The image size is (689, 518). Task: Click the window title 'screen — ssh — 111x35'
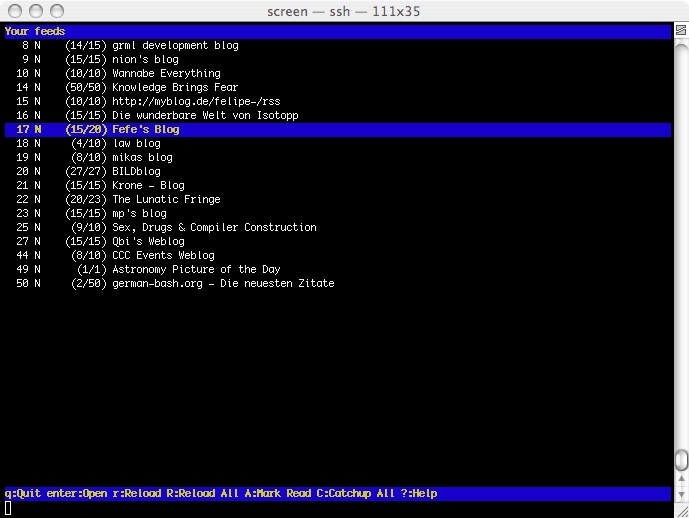(x=344, y=11)
